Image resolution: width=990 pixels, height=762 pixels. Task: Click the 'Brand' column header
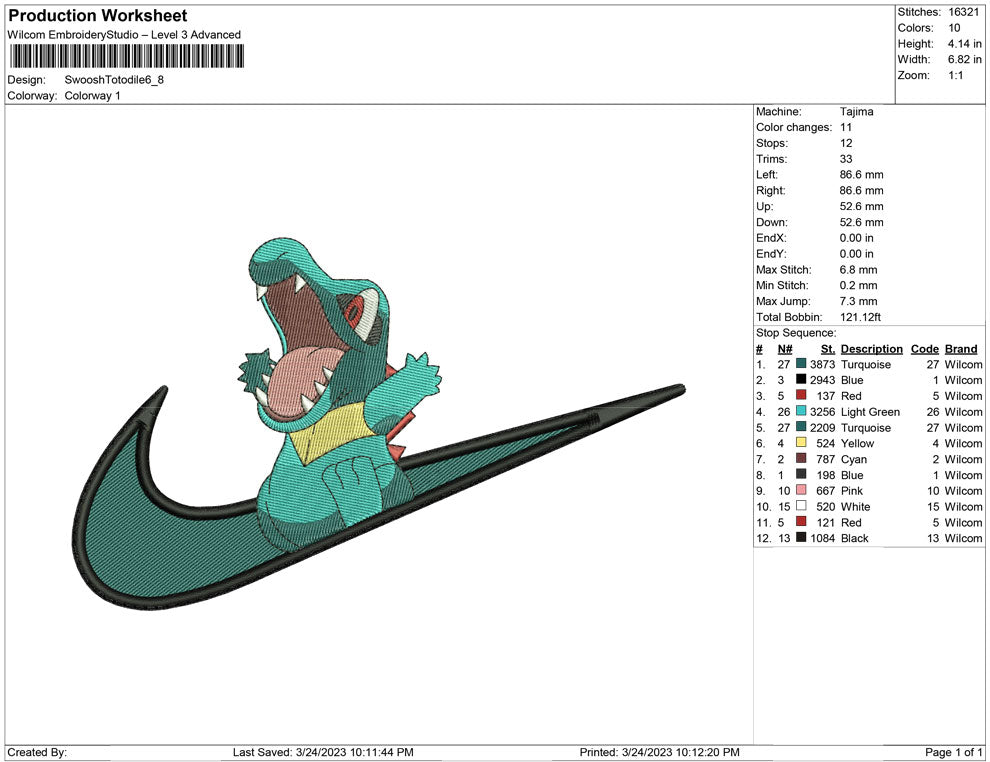[961, 348]
